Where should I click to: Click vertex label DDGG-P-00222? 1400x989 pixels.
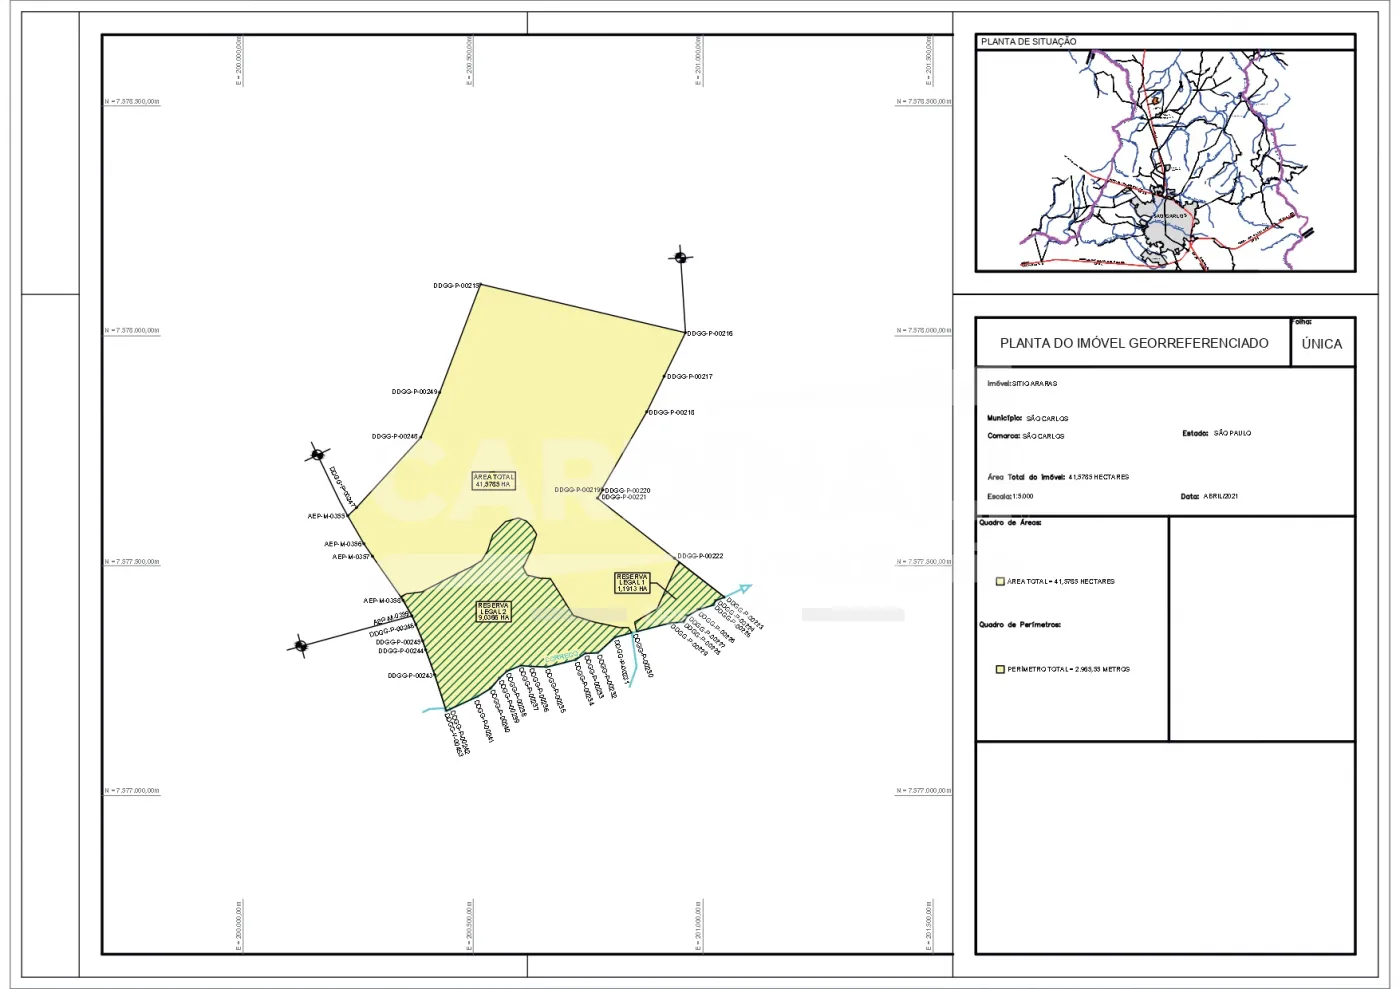pos(700,556)
